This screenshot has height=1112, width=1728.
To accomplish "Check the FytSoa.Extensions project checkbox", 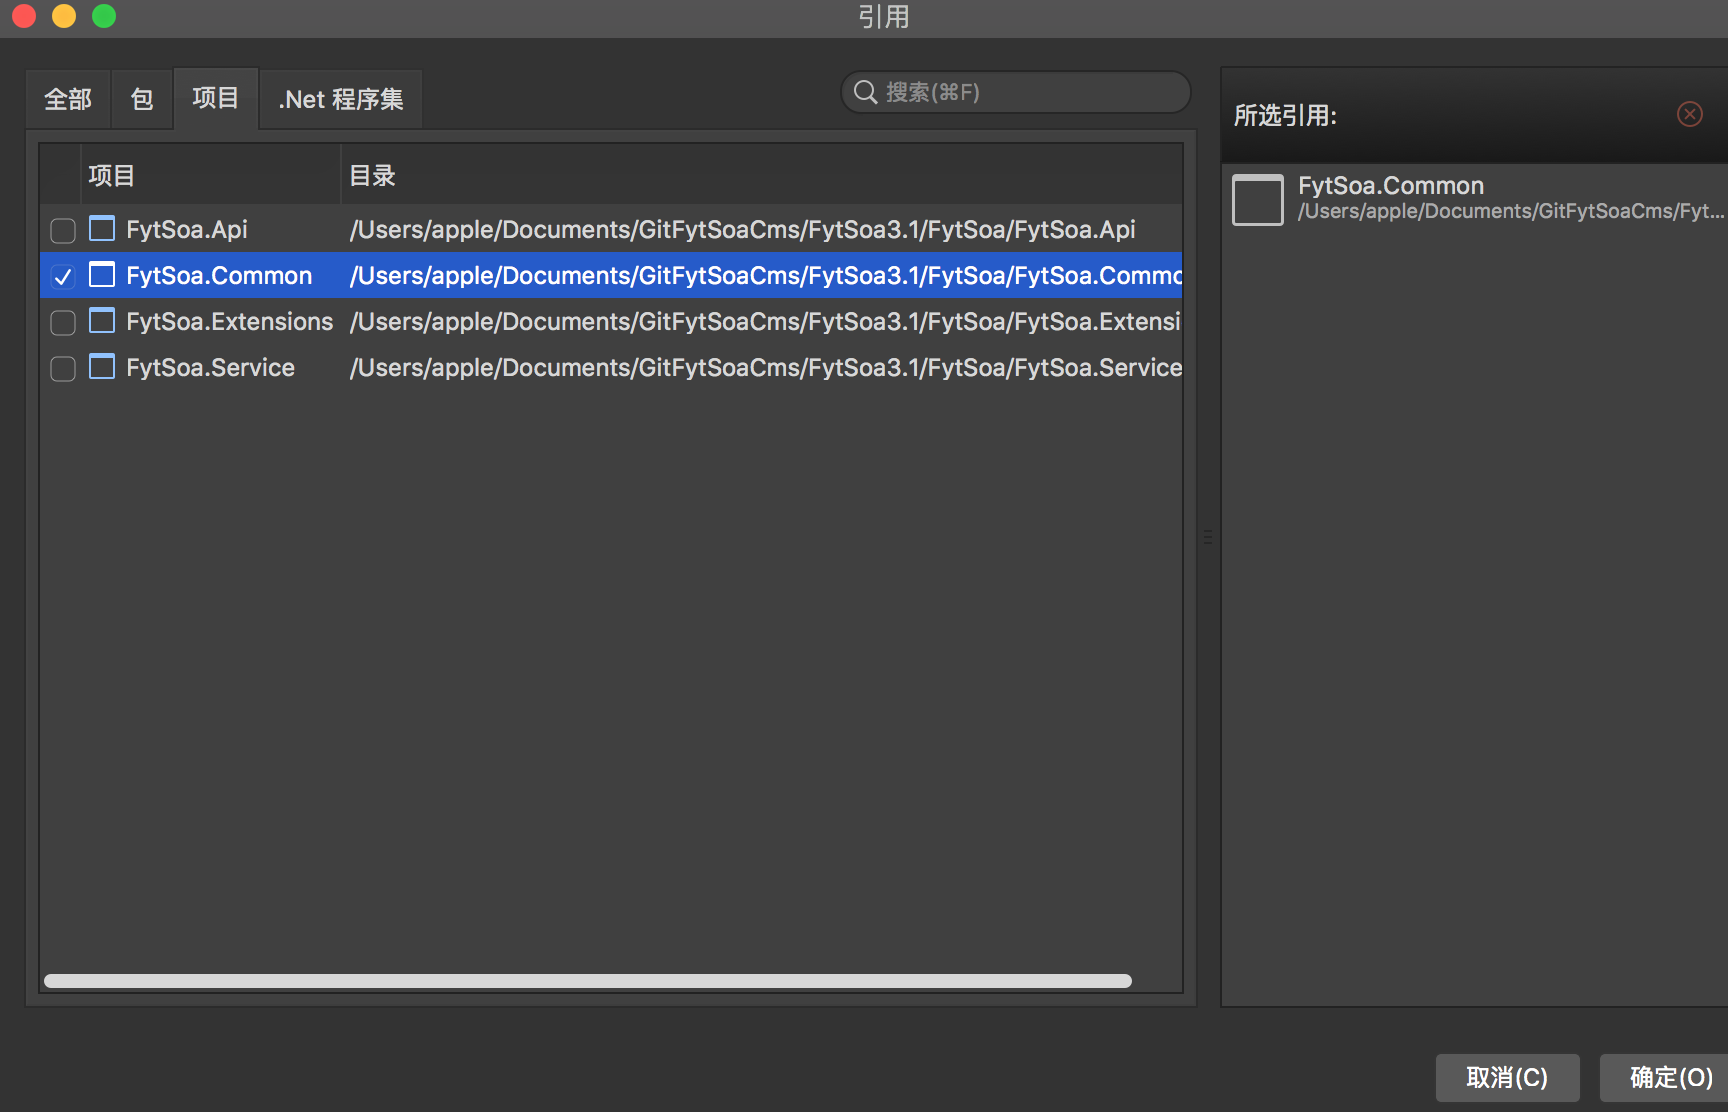I will click(63, 323).
